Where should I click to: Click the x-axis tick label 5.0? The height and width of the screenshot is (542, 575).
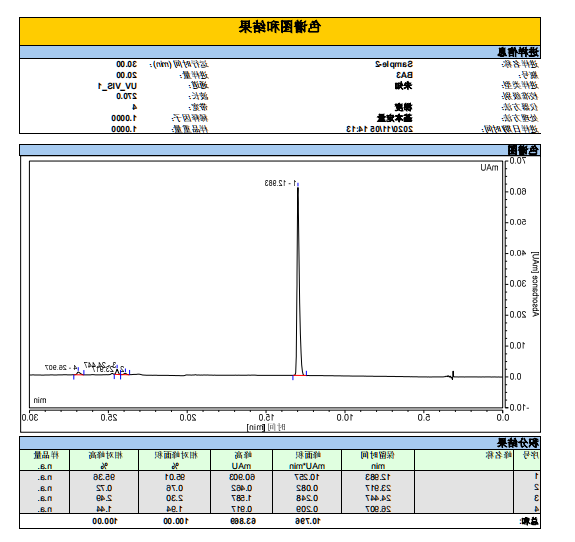(x=424, y=418)
